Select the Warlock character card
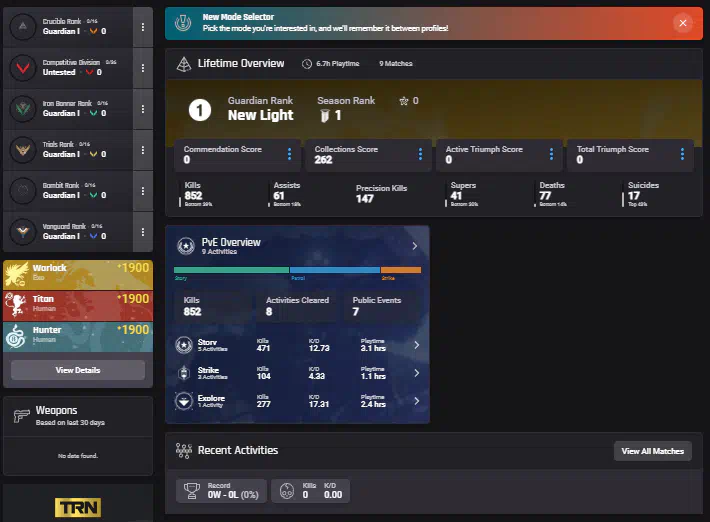The image size is (710, 522). click(78, 275)
